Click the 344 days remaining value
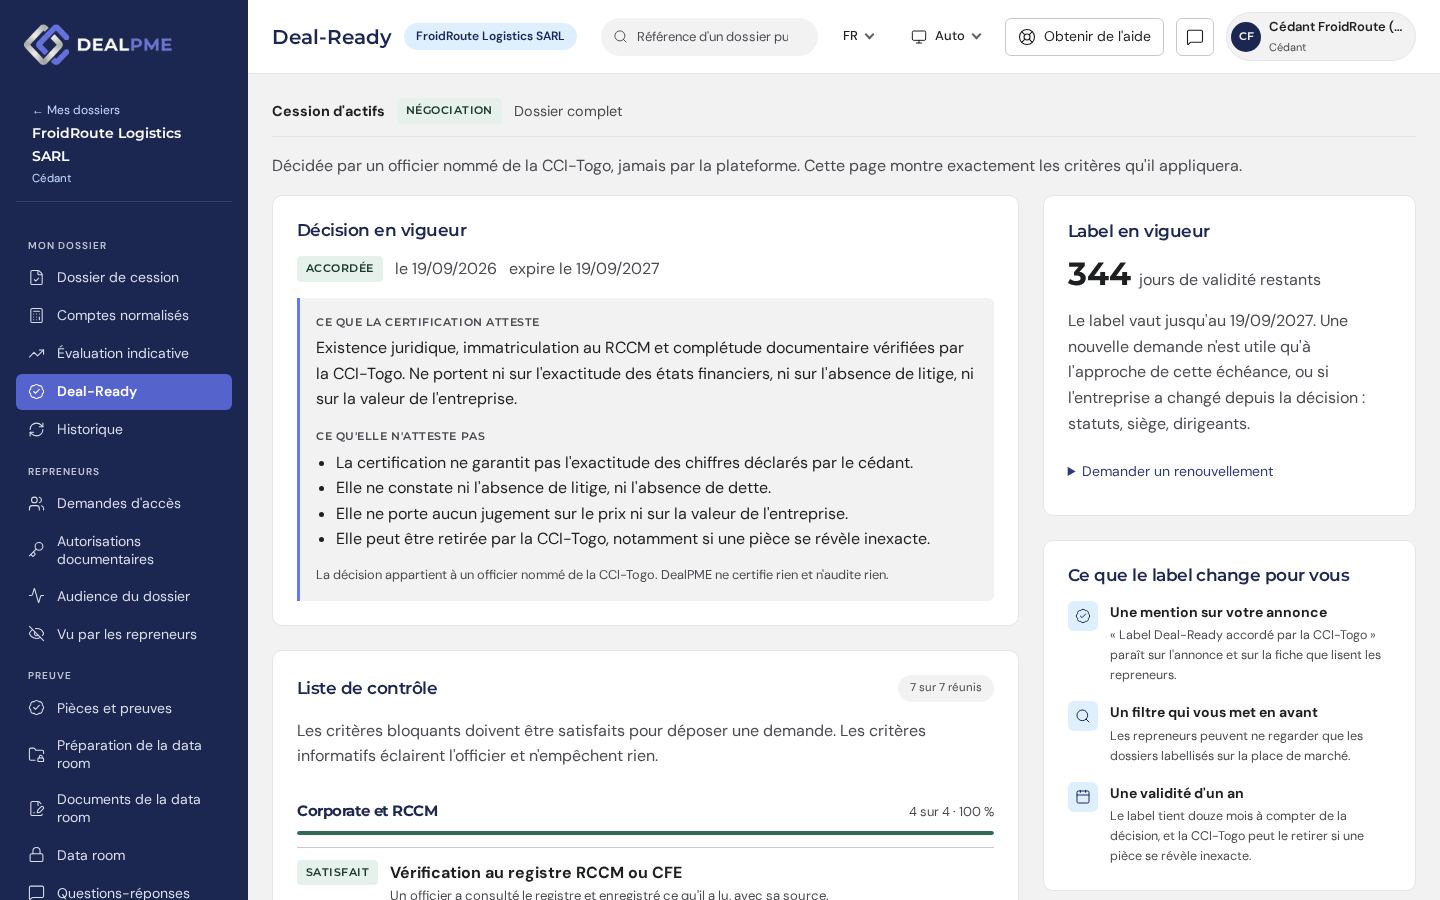Image resolution: width=1440 pixels, height=900 pixels. click(x=1099, y=275)
